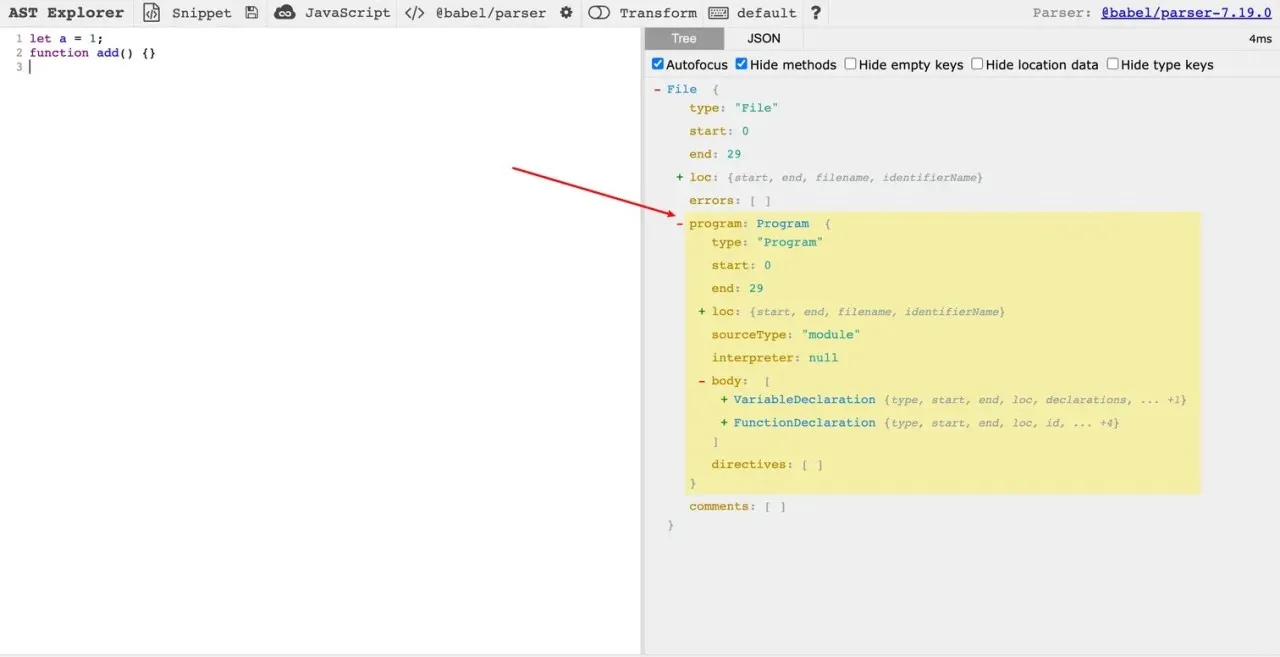Click the Snippet code file icon
Screen dimensions: 1280x657
[151, 13]
